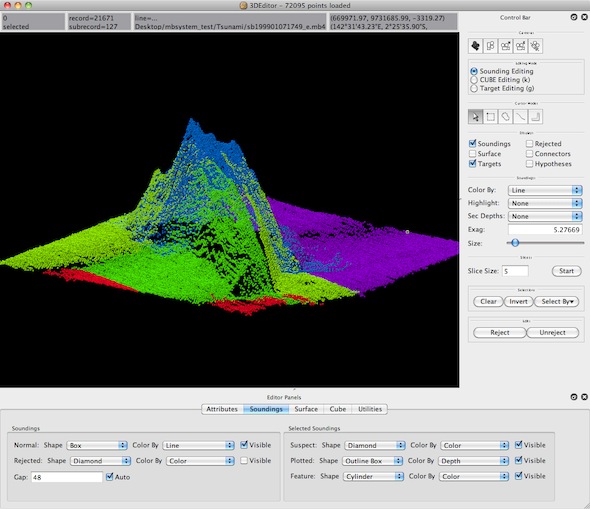The width and height of the screenshot is (590, 509).
Task: Open Plotted Color By dropdown showing Depth
Action: pos(474,461)
